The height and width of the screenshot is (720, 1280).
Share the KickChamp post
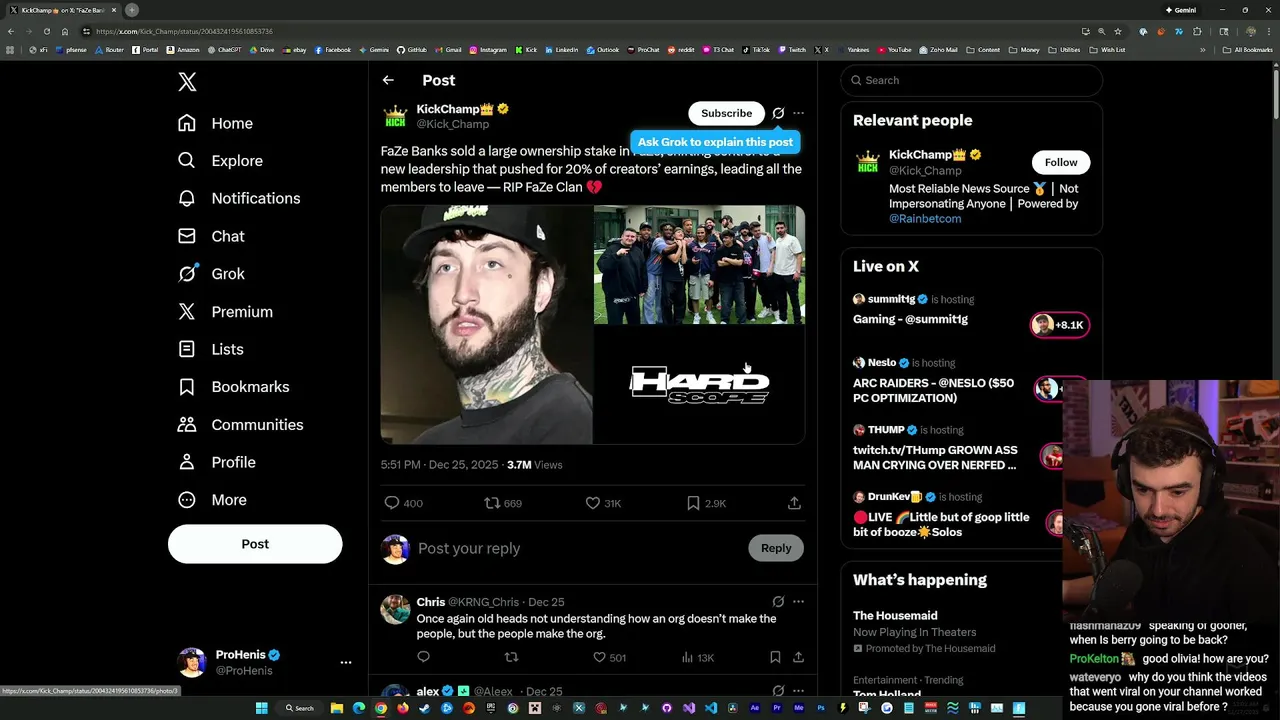pyautogui.click(x=794, y=503)
